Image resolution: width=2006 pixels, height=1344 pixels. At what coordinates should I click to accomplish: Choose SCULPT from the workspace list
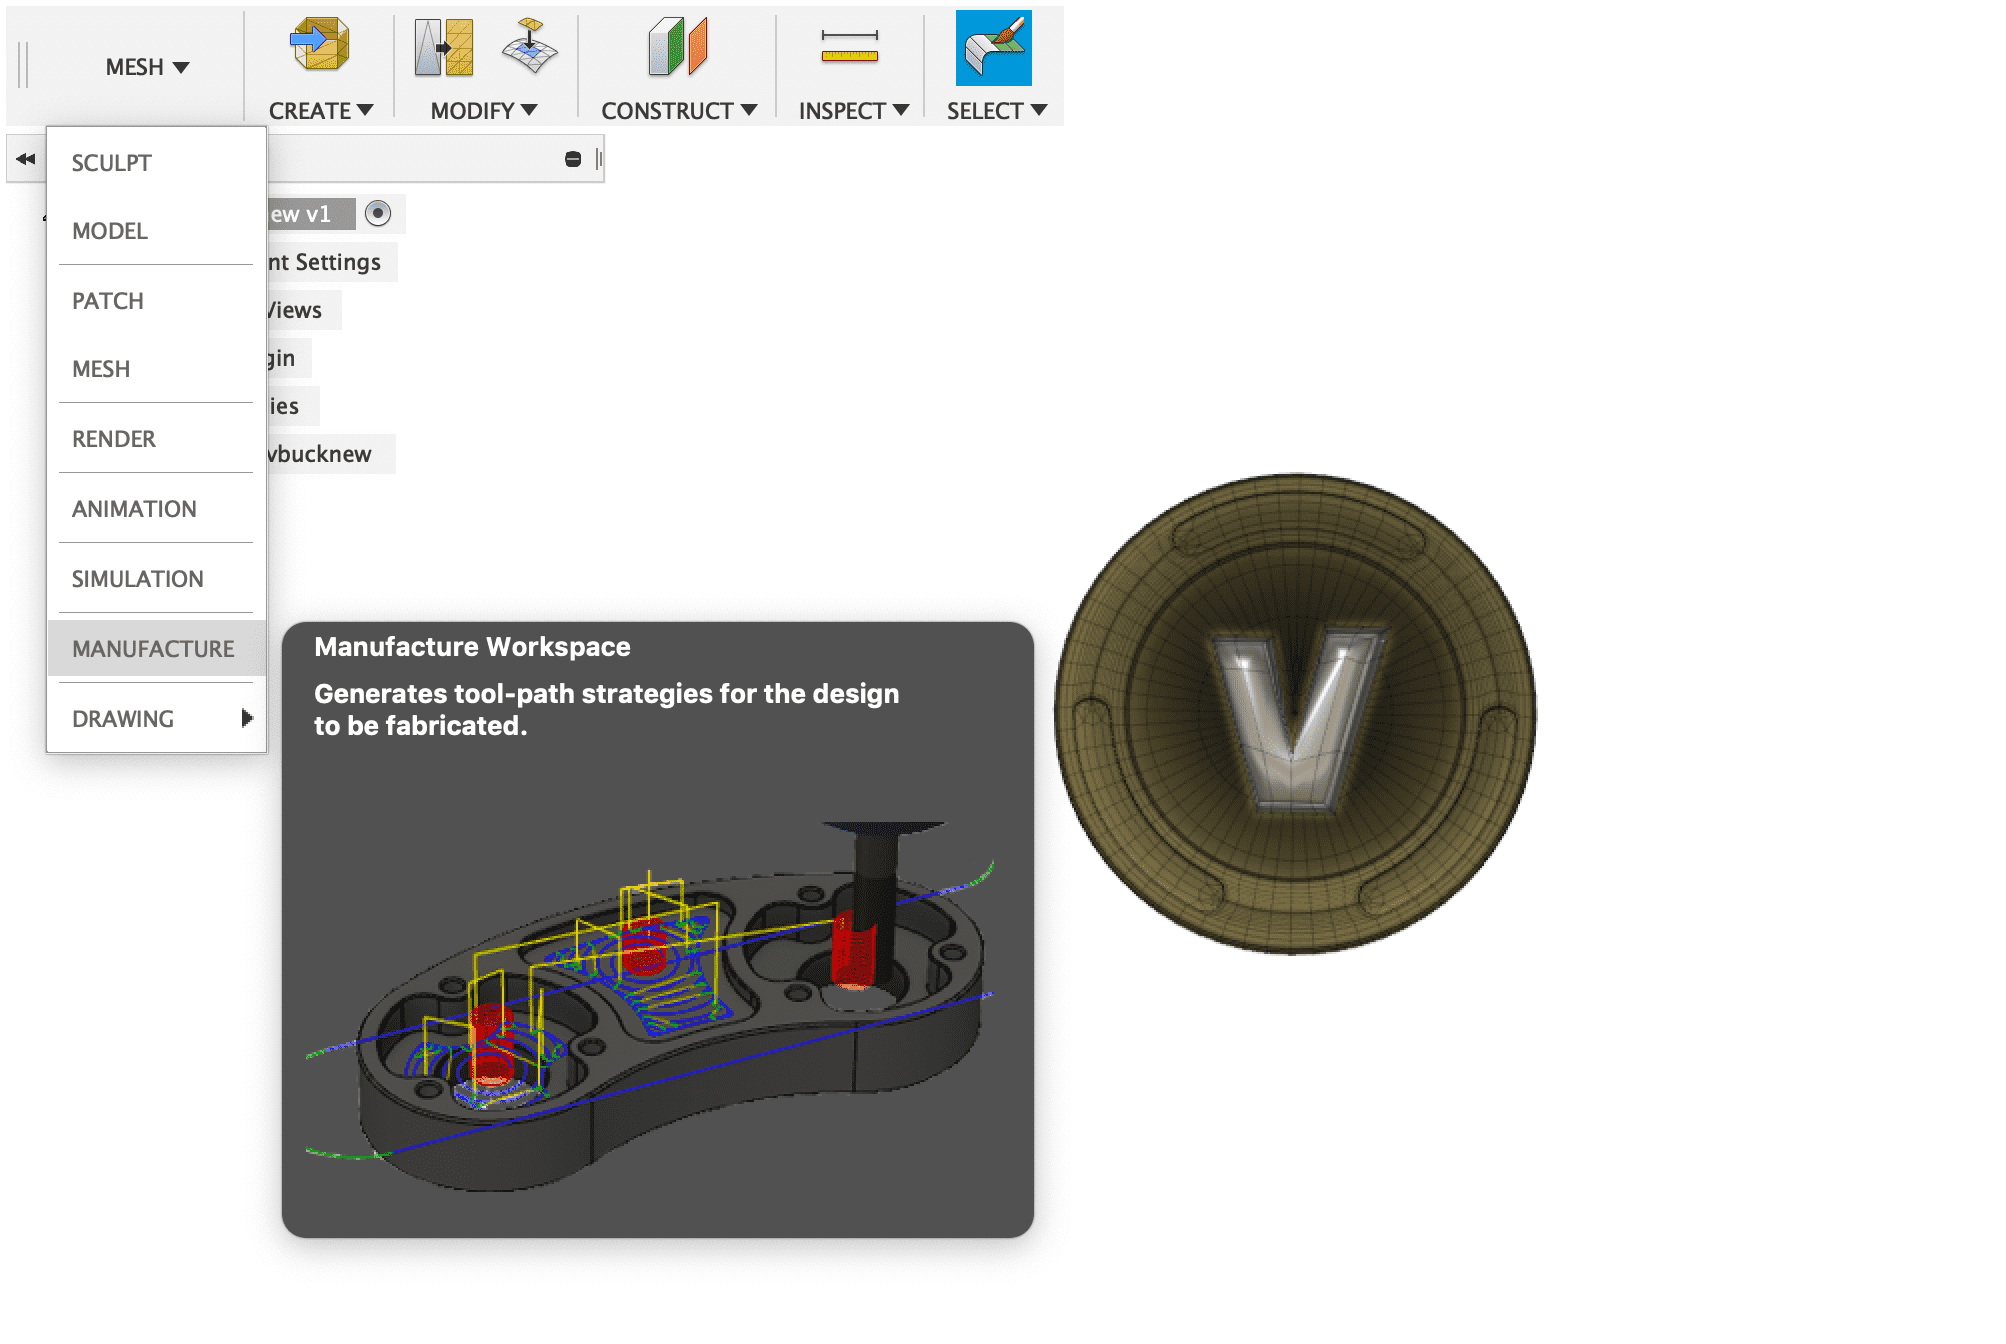(112, 163)
